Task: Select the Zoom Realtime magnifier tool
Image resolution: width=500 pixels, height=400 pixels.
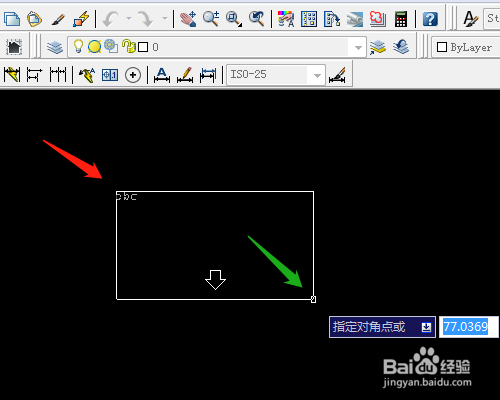Action: 211,19
